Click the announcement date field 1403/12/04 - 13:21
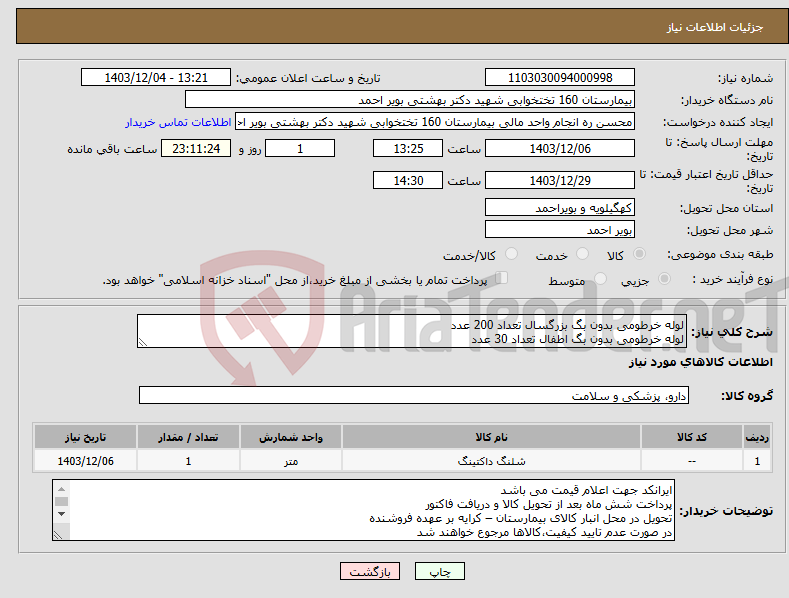This screenshot has height=598, width=789. click(x=156, y=78)
